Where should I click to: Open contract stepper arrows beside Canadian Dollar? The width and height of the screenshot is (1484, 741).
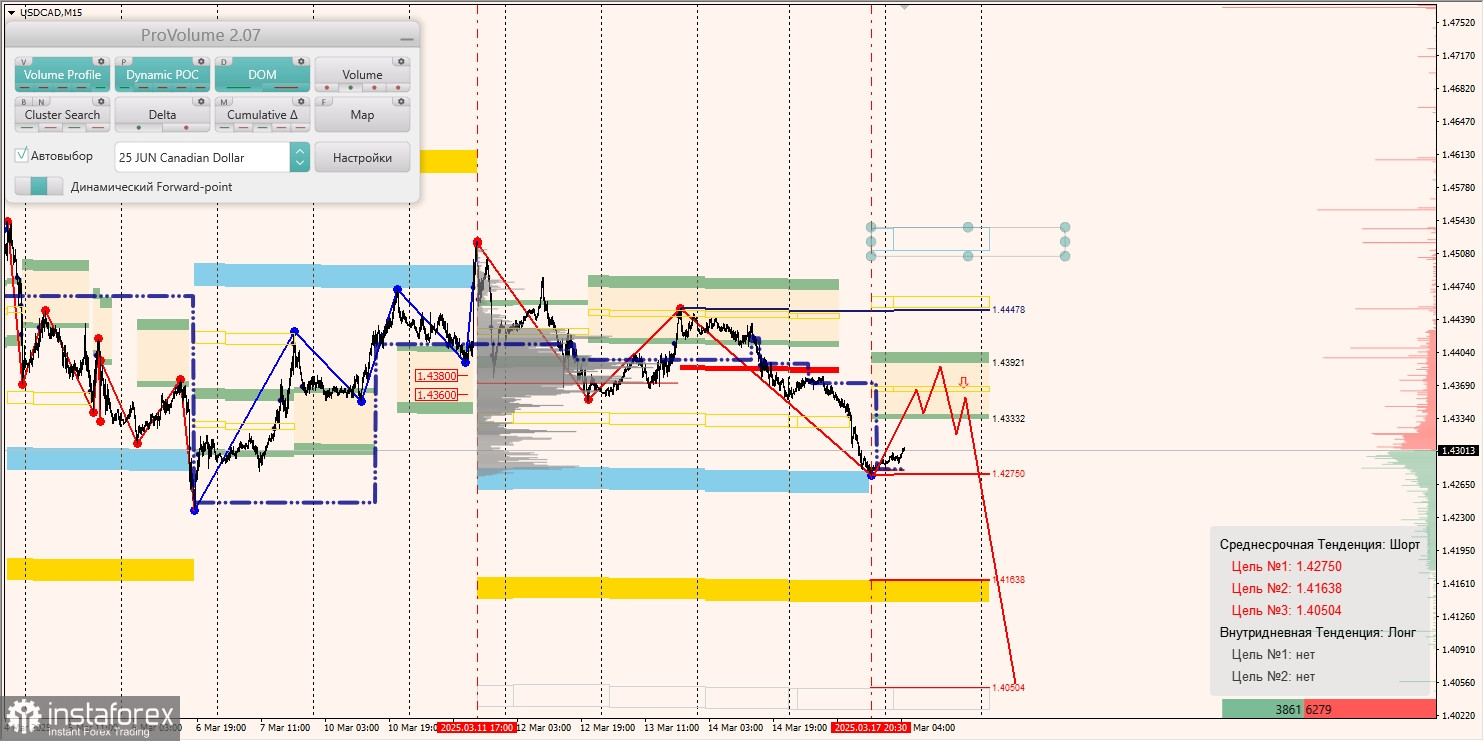point(299,157)
